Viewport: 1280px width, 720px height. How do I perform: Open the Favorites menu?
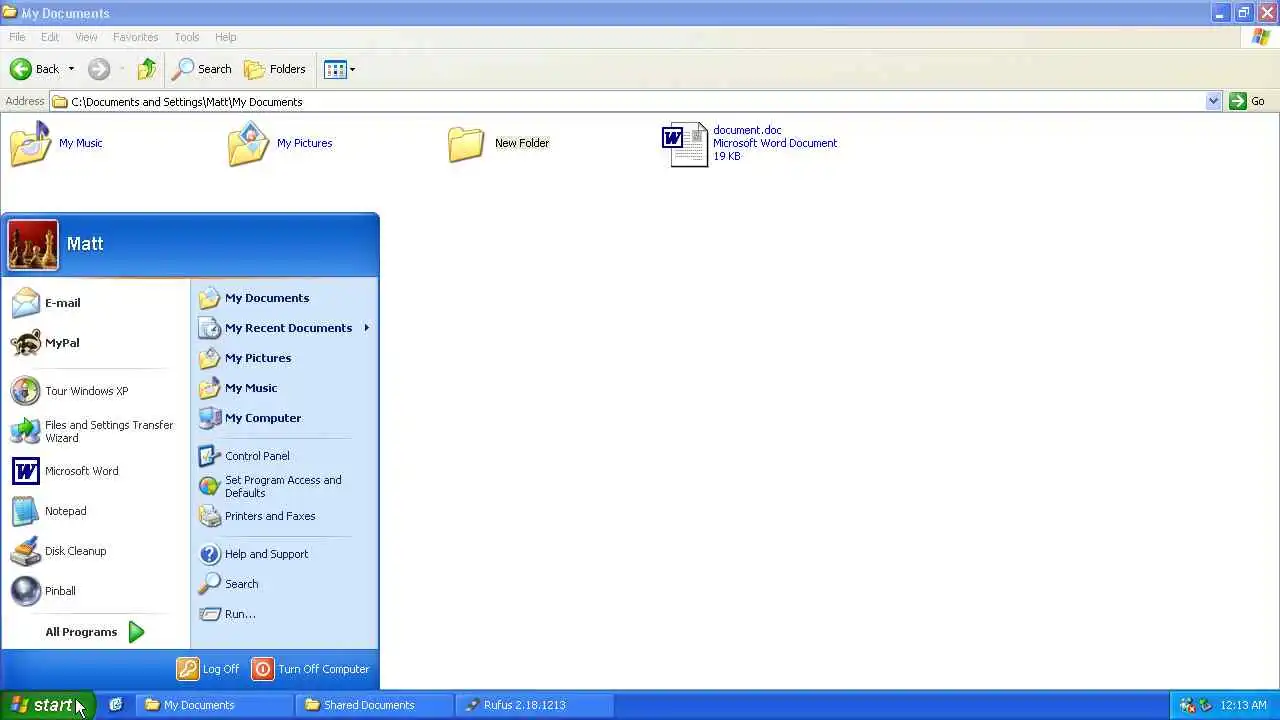[135, 37]
